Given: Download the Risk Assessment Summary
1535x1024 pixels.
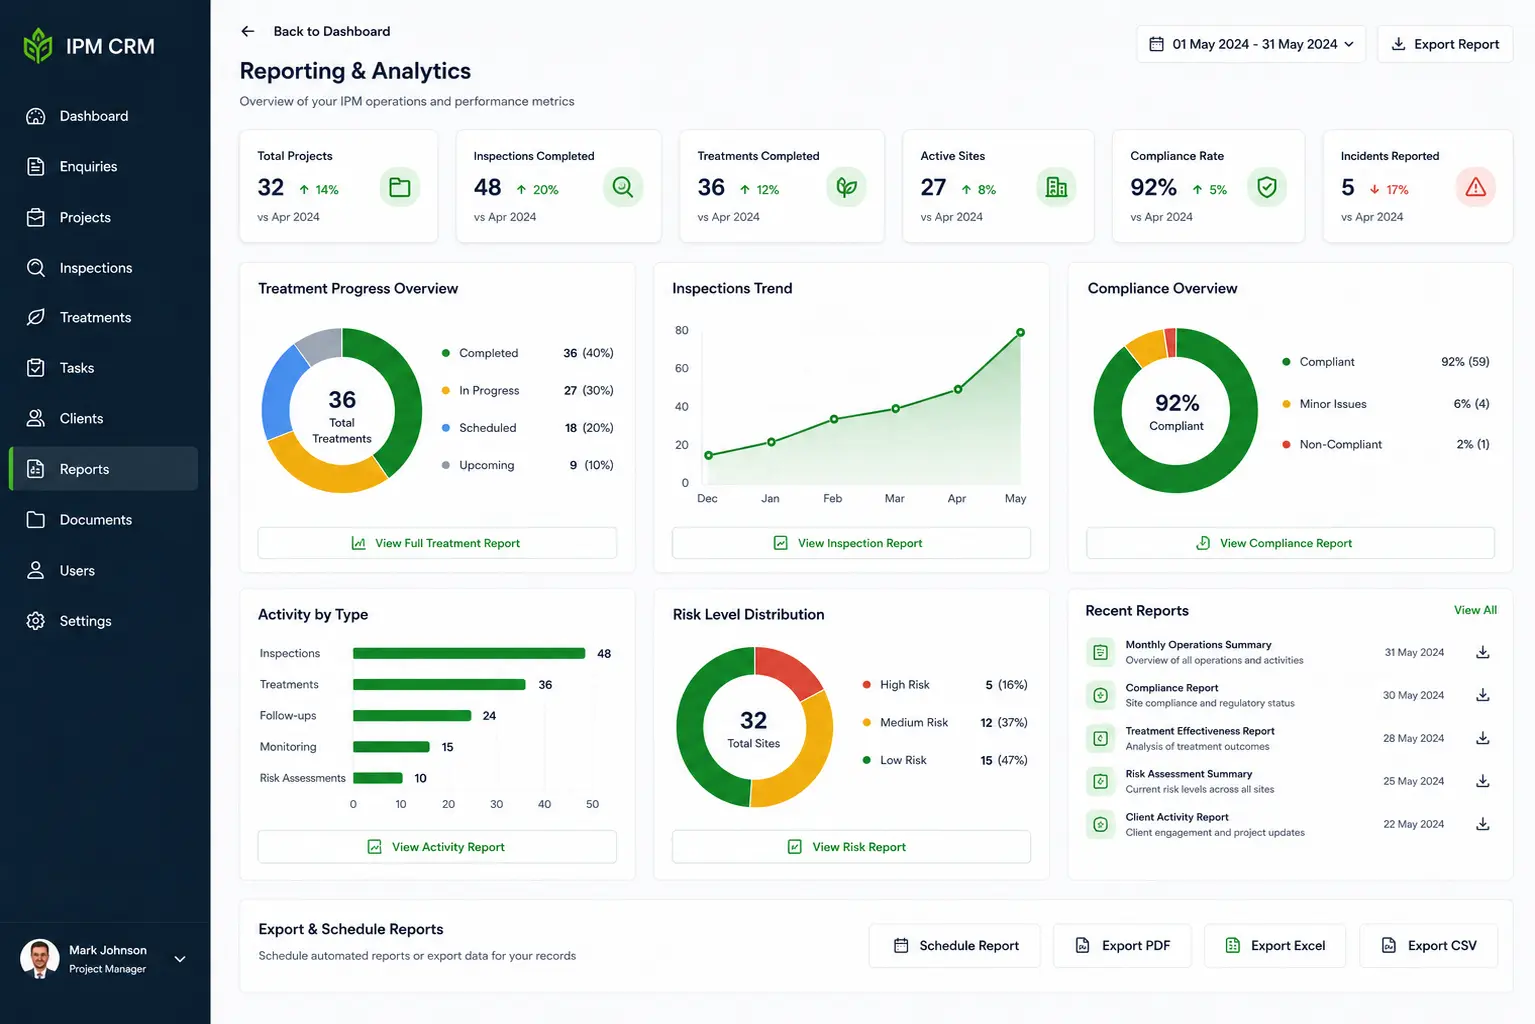Looking at the screenshot, I should (1483, 781).
